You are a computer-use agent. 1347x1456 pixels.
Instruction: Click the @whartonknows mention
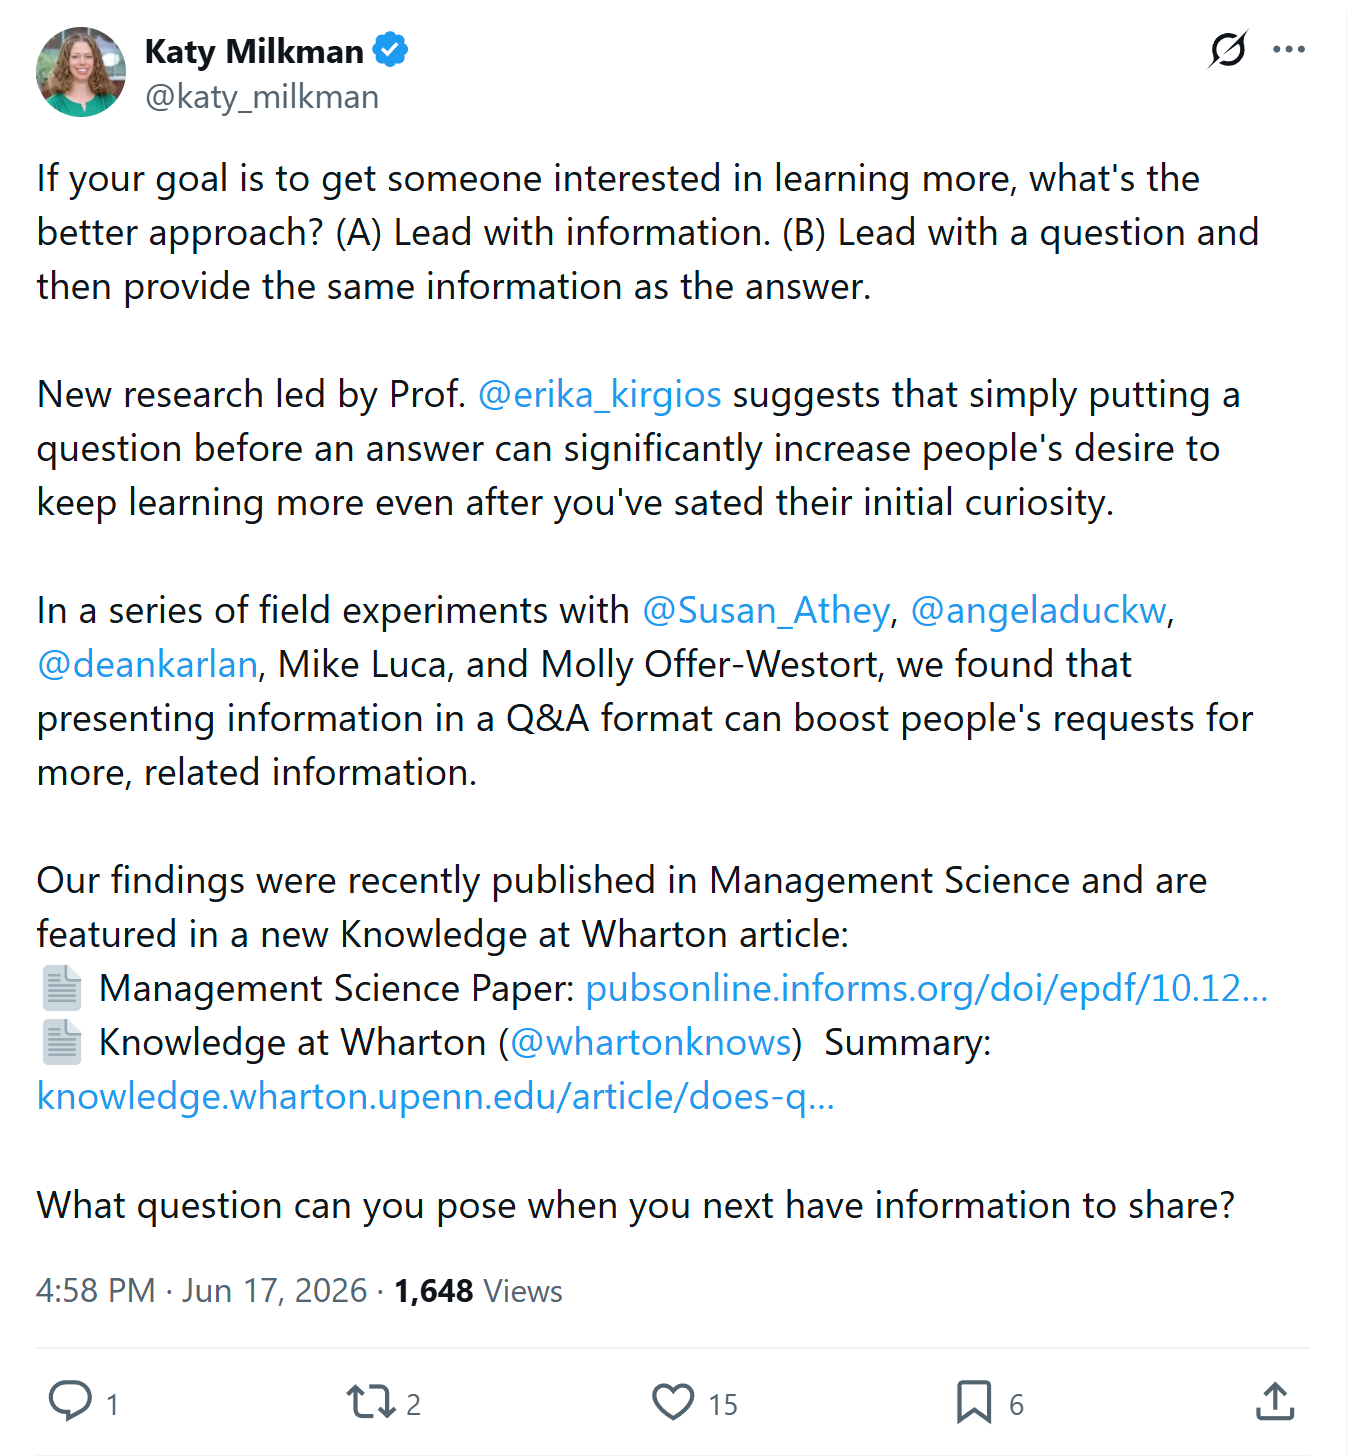[651, 1042]
